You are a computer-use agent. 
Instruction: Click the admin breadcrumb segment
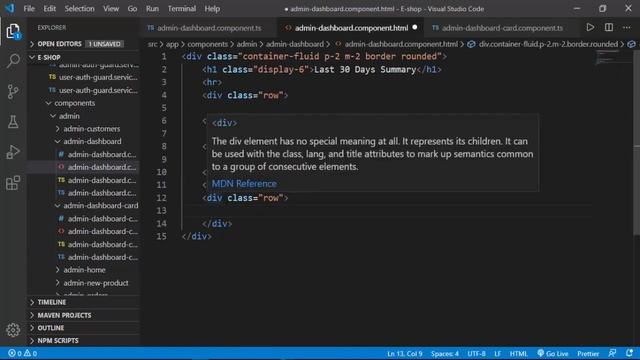(x=247, y=44)
